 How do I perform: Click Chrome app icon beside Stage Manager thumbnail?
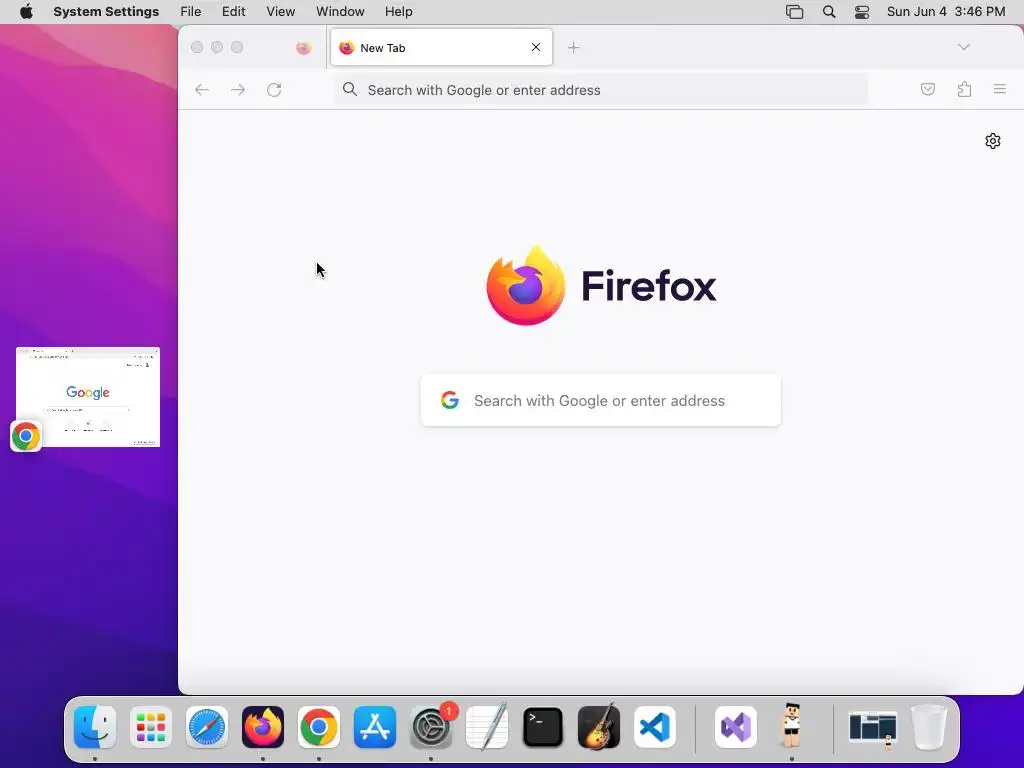(x=26, y=436)
